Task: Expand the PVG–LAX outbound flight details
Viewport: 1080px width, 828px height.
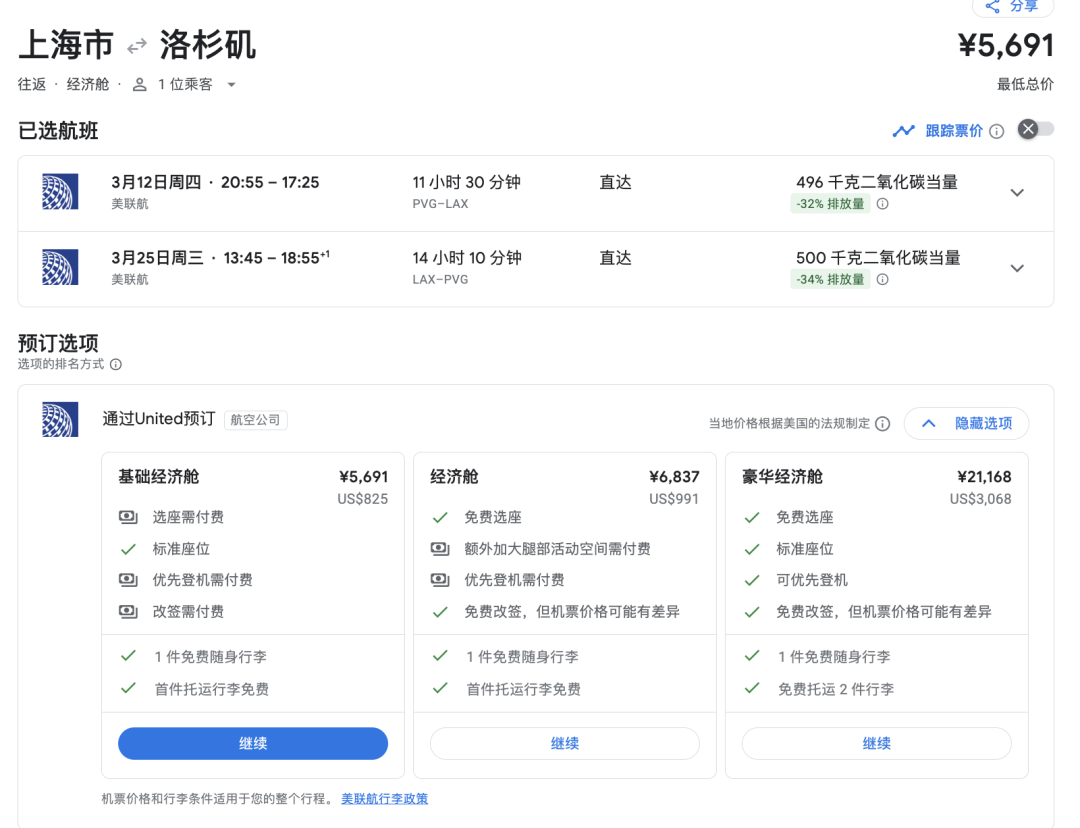Action: tap(1017, 193)
